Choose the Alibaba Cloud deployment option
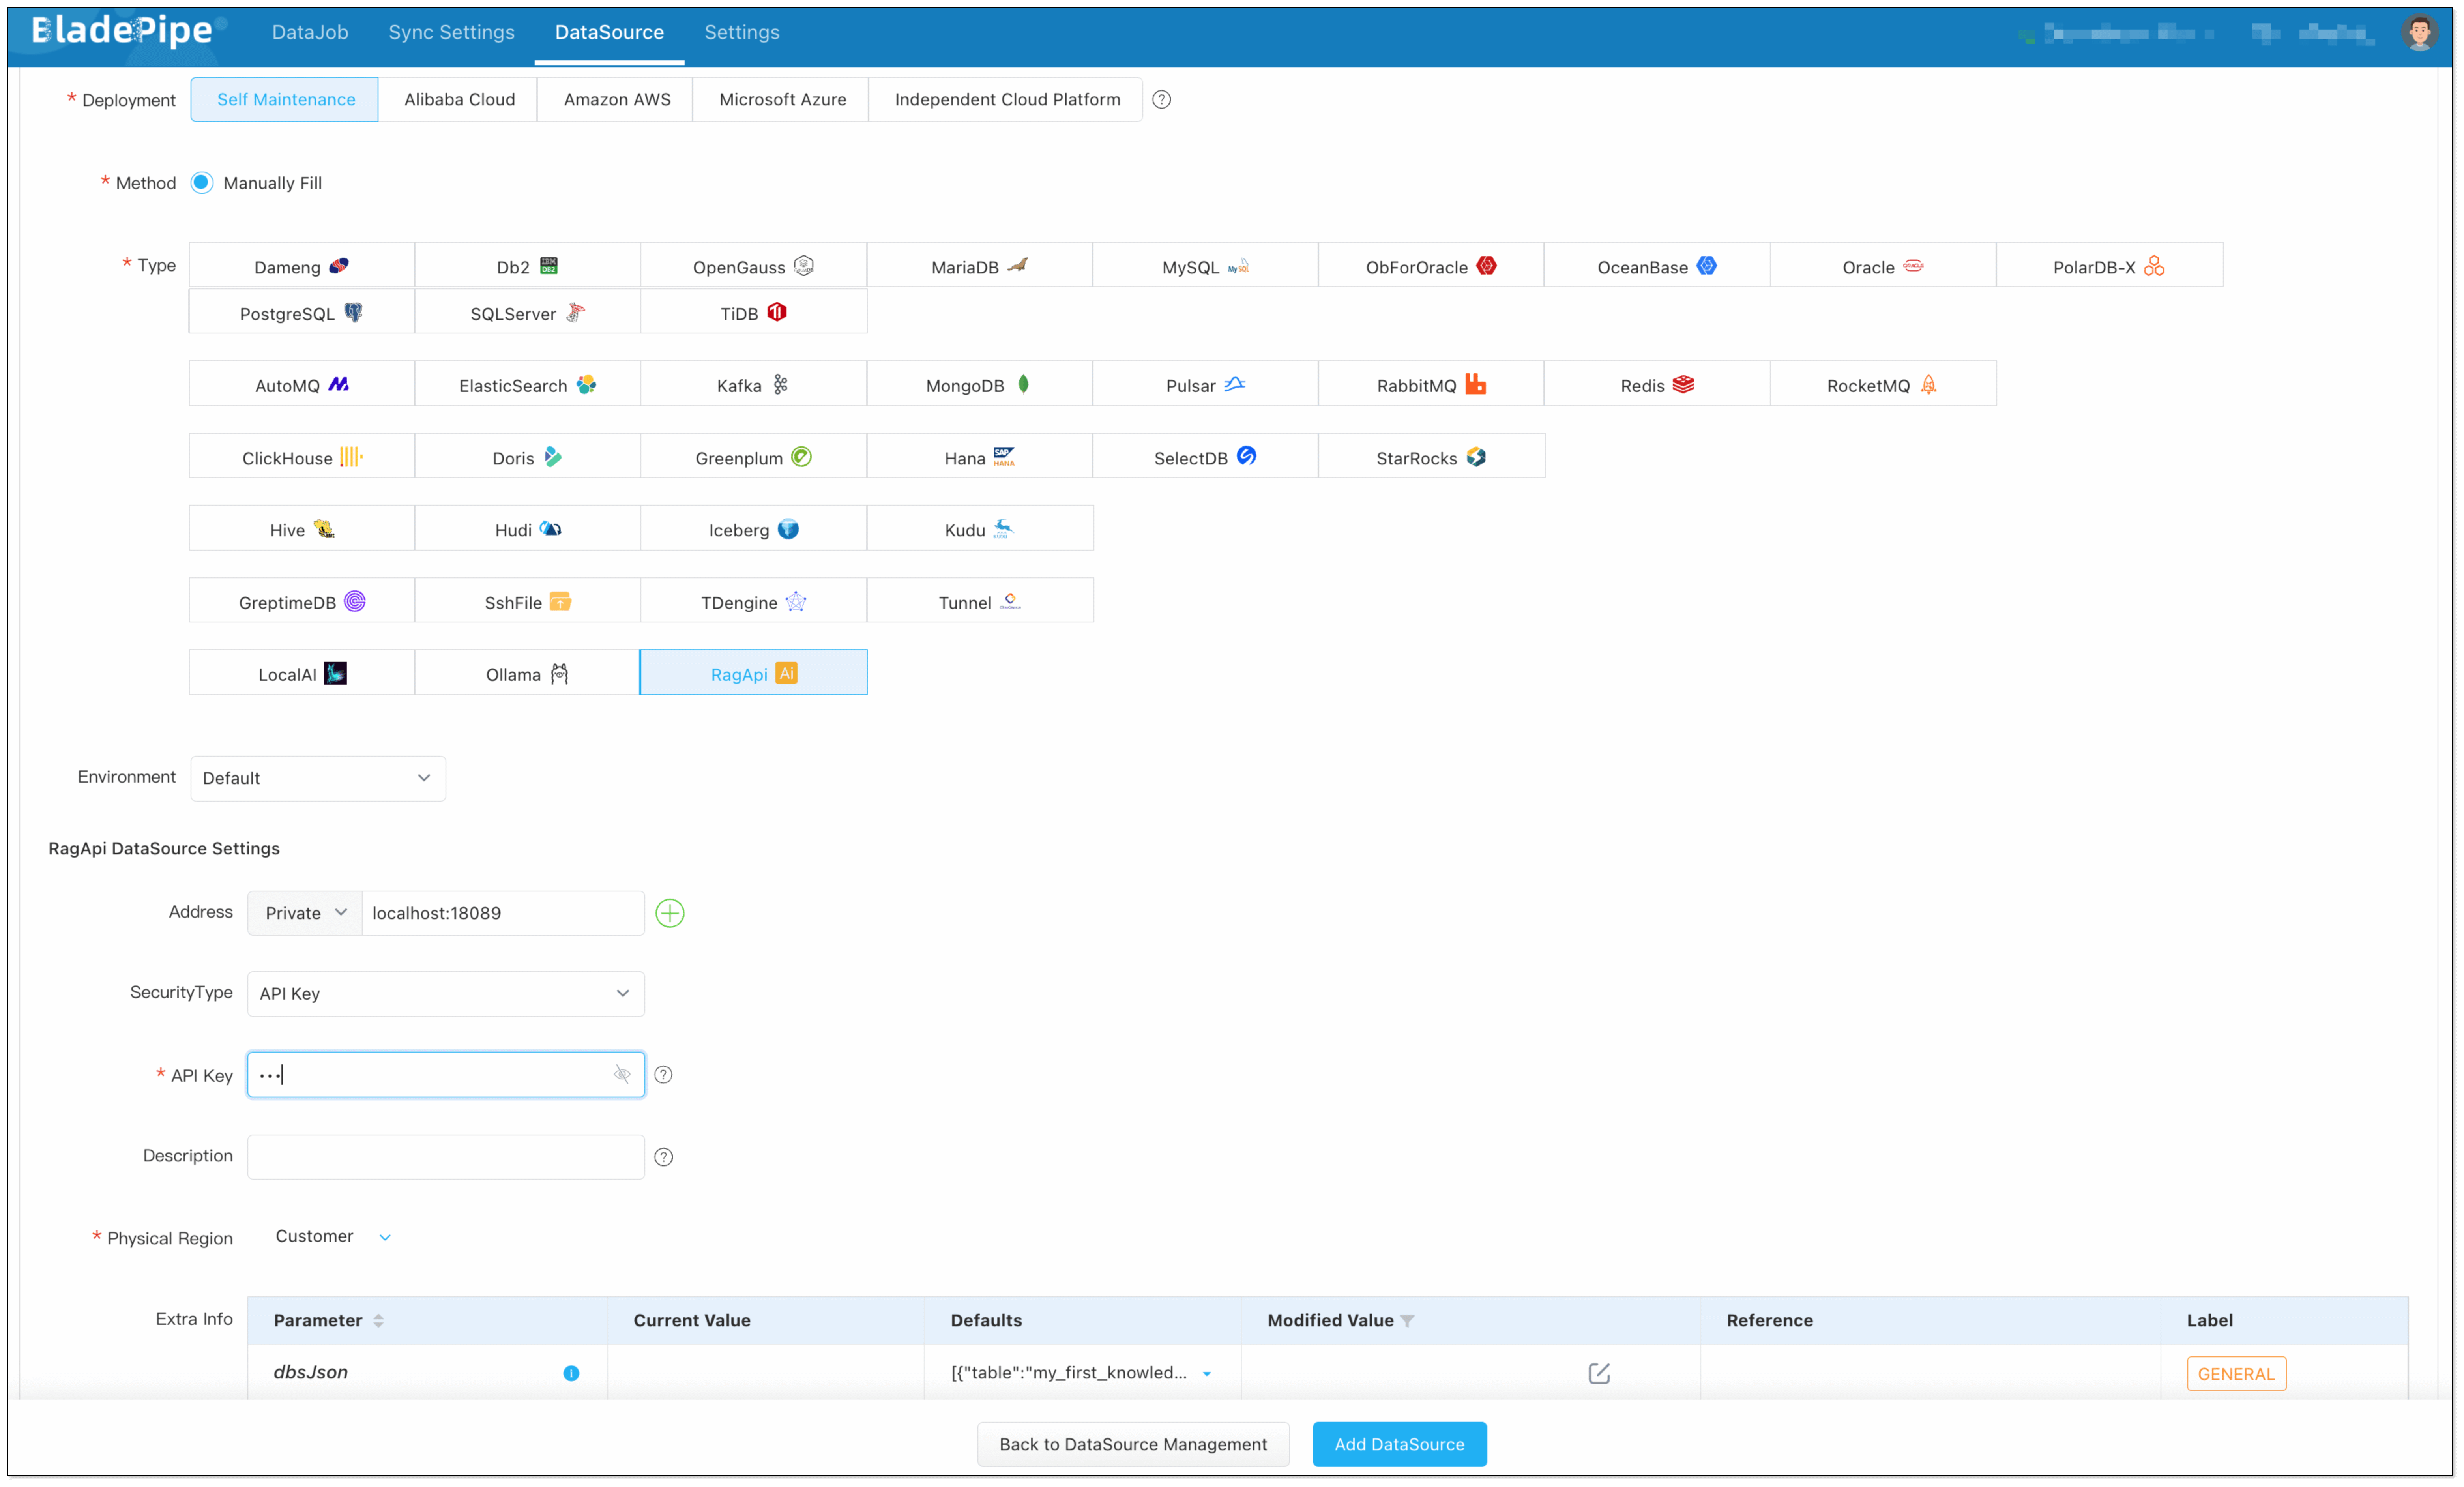Image resolution: width=2464 pixels, height=1487 pixels. click(459, 99)
